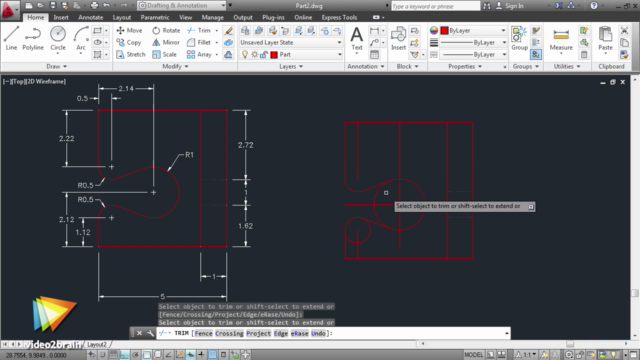Toggle Ortho mode in status bar

pyautogui.click(x=124, y=355)
